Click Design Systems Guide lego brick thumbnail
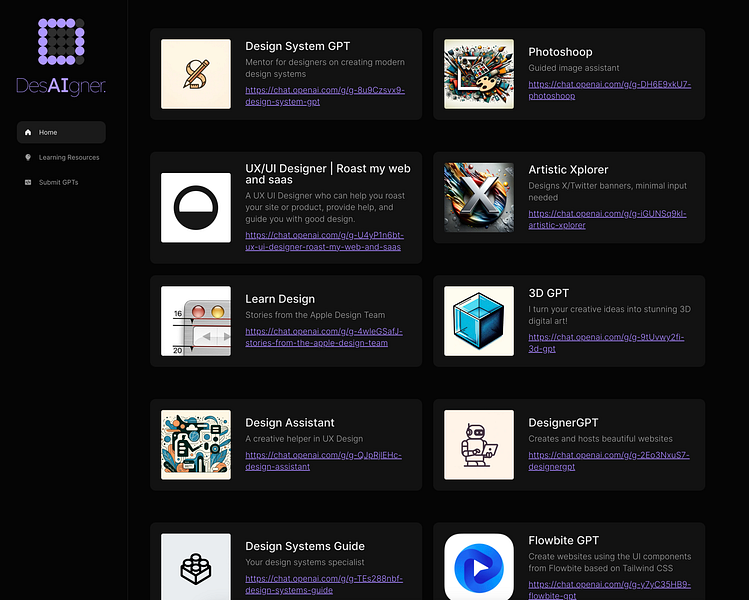749x600 pixels. (196, 567)
